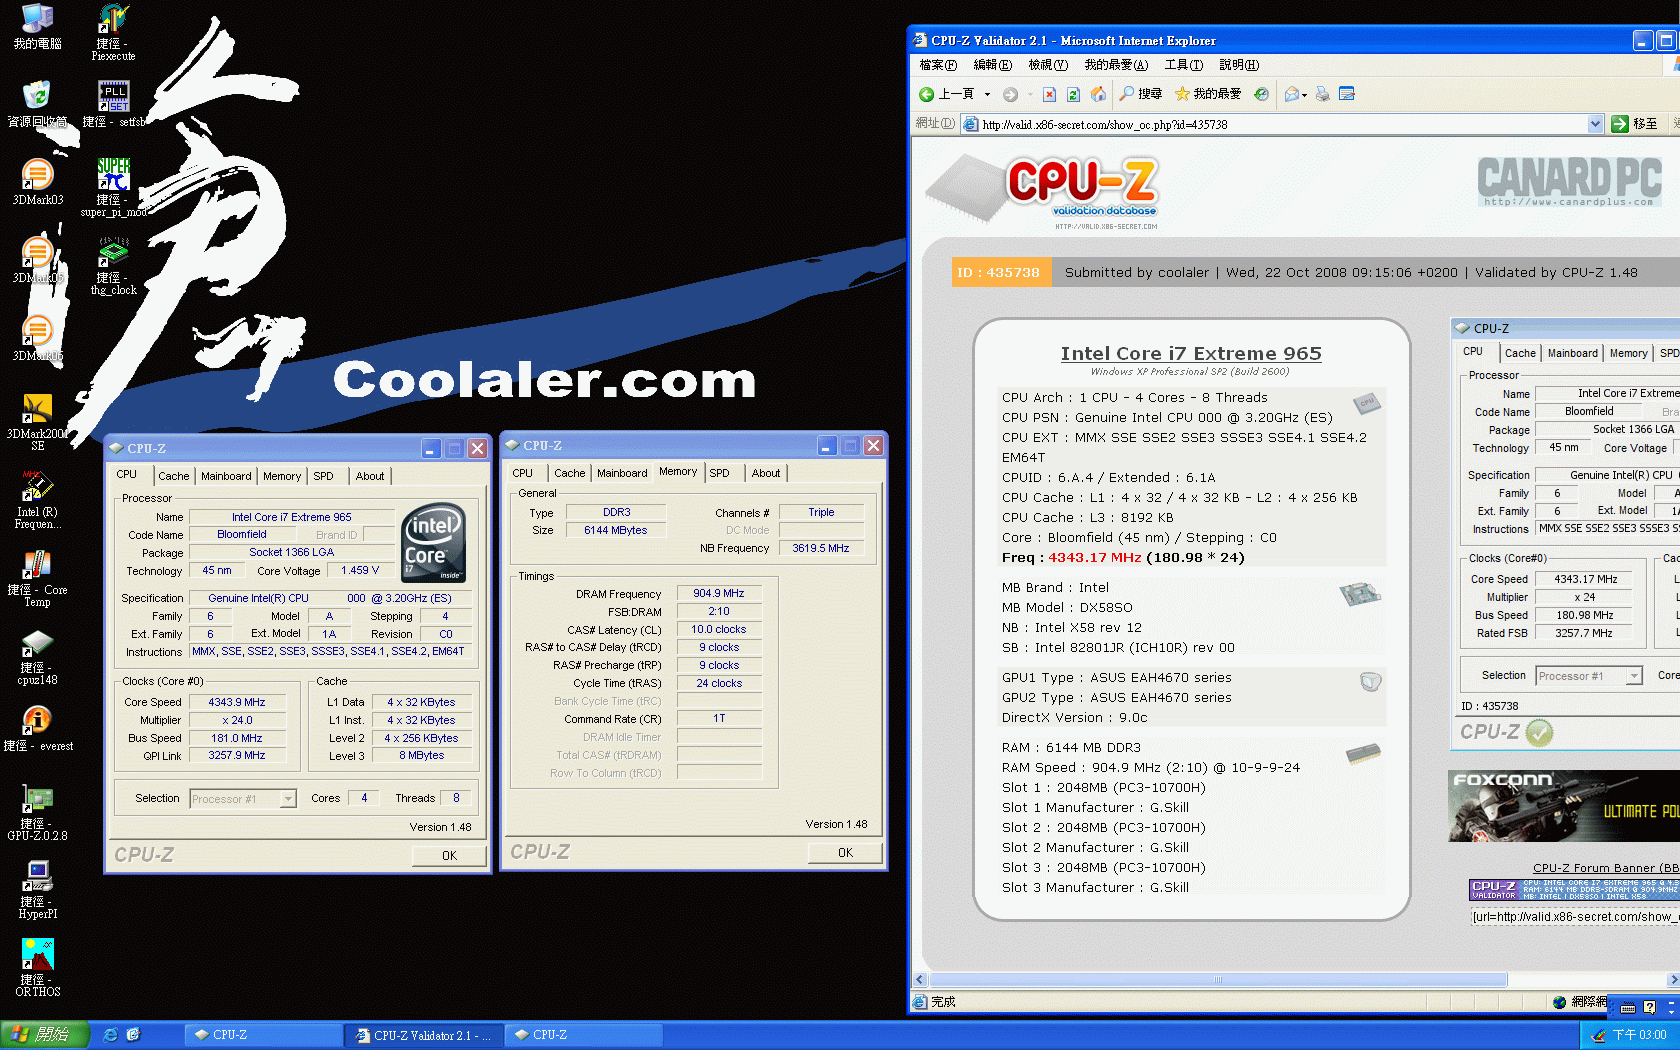The image size is (1680, 1050).
Task: Click the IE Stop loading icon
Action: point(1049,94)
